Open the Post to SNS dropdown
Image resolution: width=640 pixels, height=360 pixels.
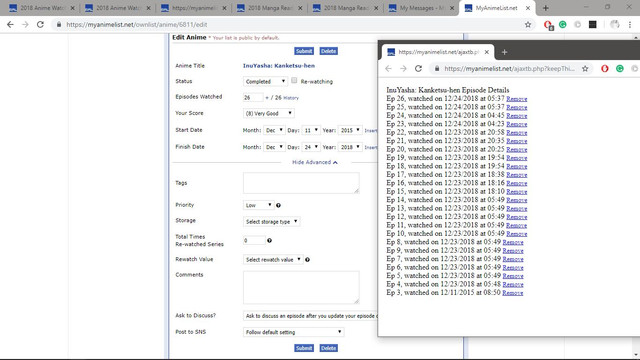[293, 332]
